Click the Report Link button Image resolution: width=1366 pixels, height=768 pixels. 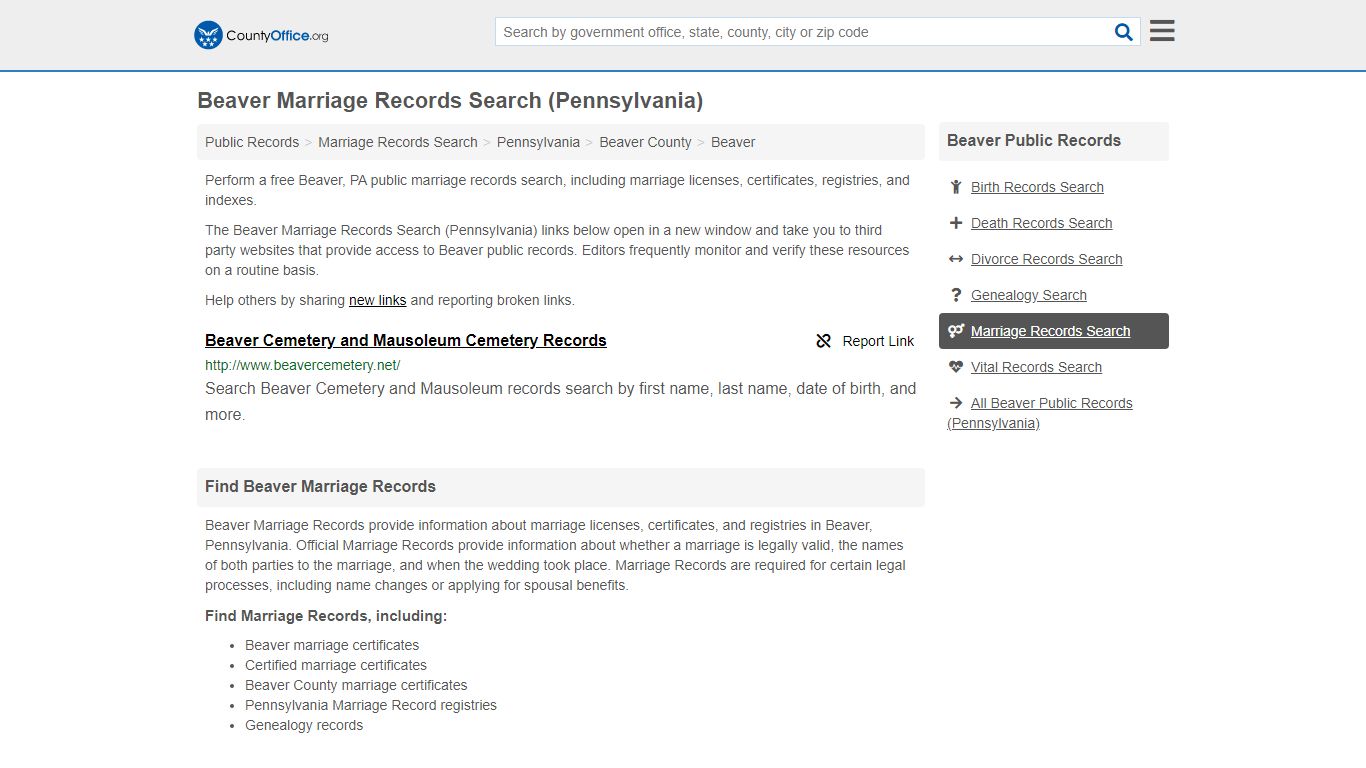[x=865, y=341]
